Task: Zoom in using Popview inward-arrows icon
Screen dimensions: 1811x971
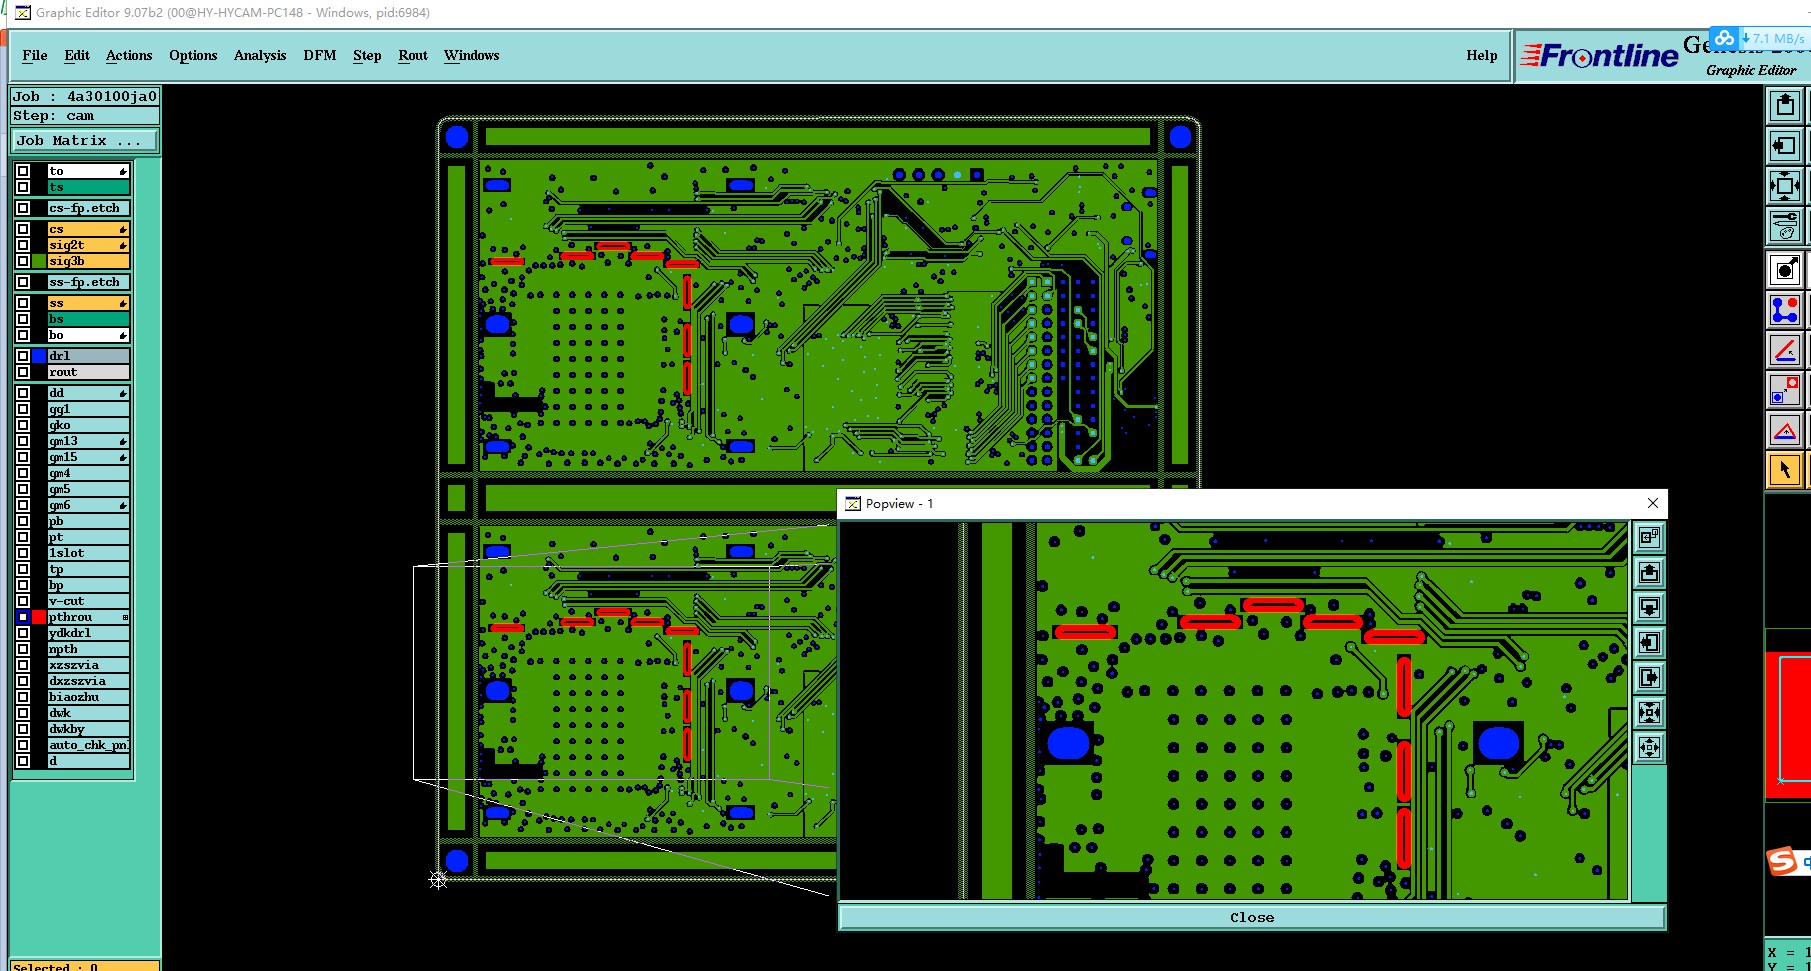Action: tap(1649, 712)
